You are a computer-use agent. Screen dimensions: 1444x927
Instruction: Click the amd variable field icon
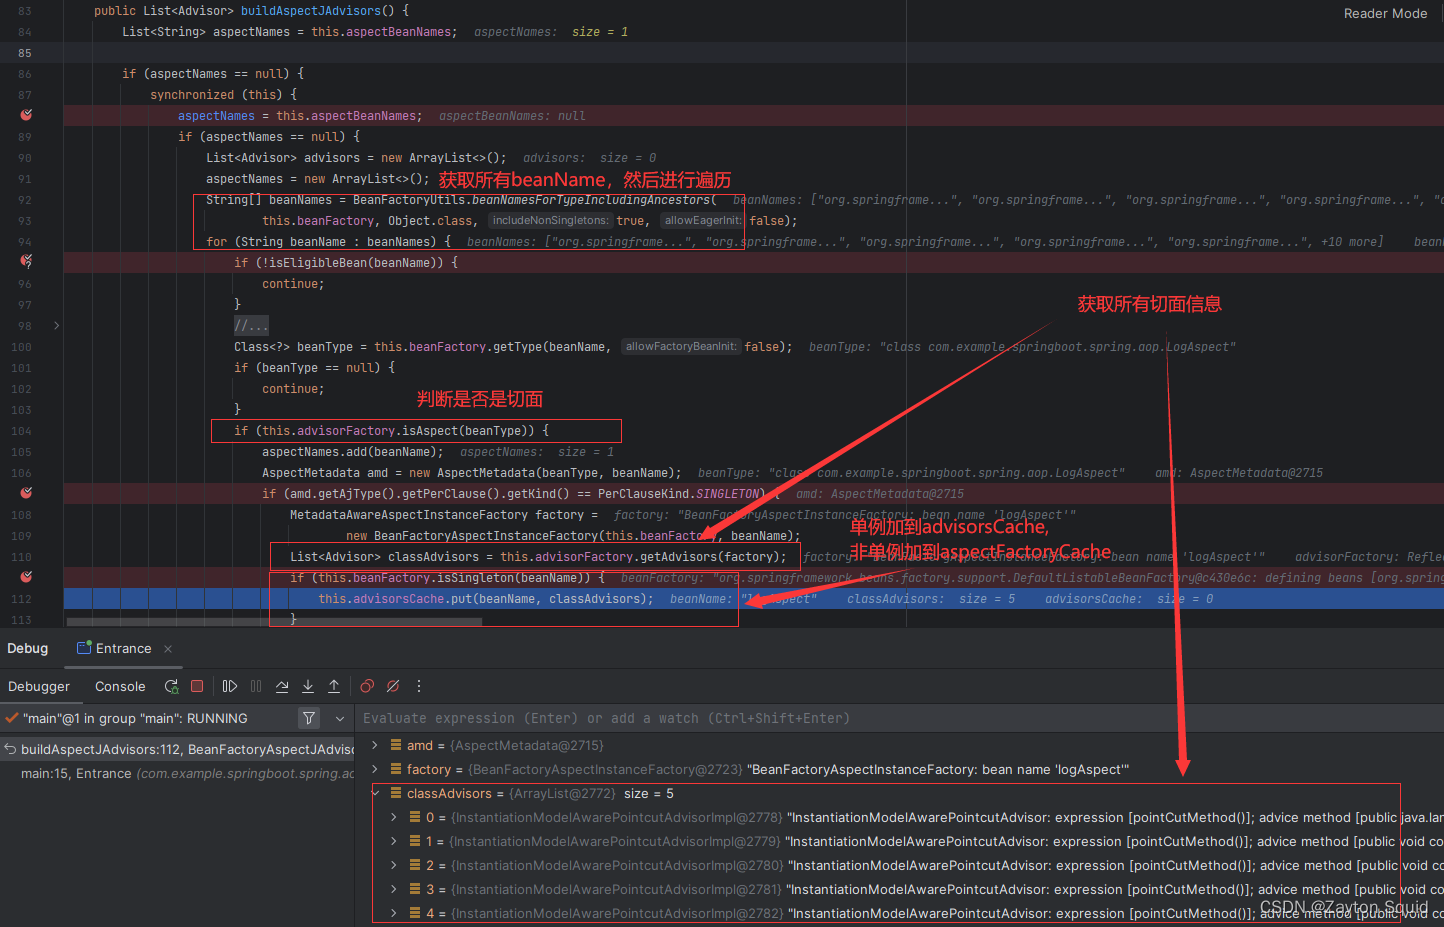pos(396,745)
